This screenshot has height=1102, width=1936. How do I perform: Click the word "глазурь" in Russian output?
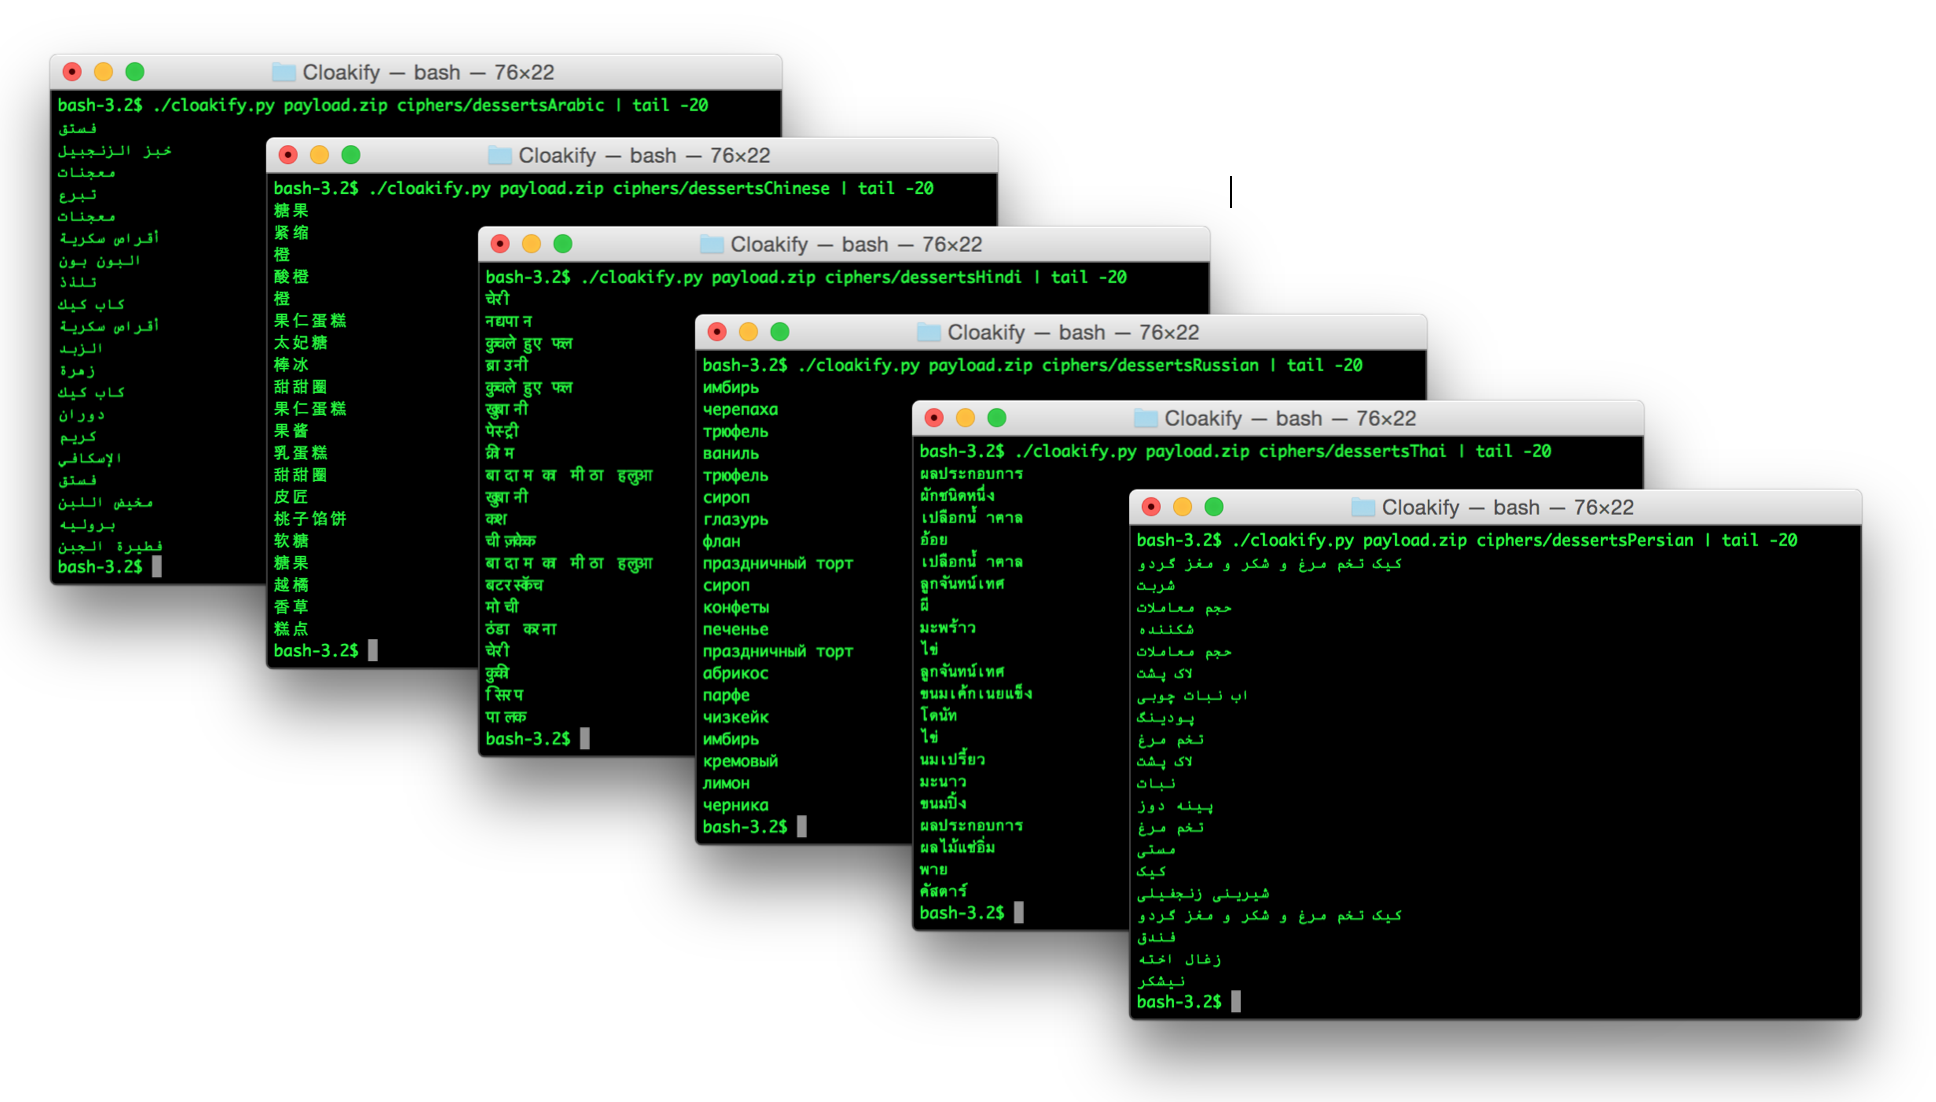pyautogui.click(x=735, y=520)
